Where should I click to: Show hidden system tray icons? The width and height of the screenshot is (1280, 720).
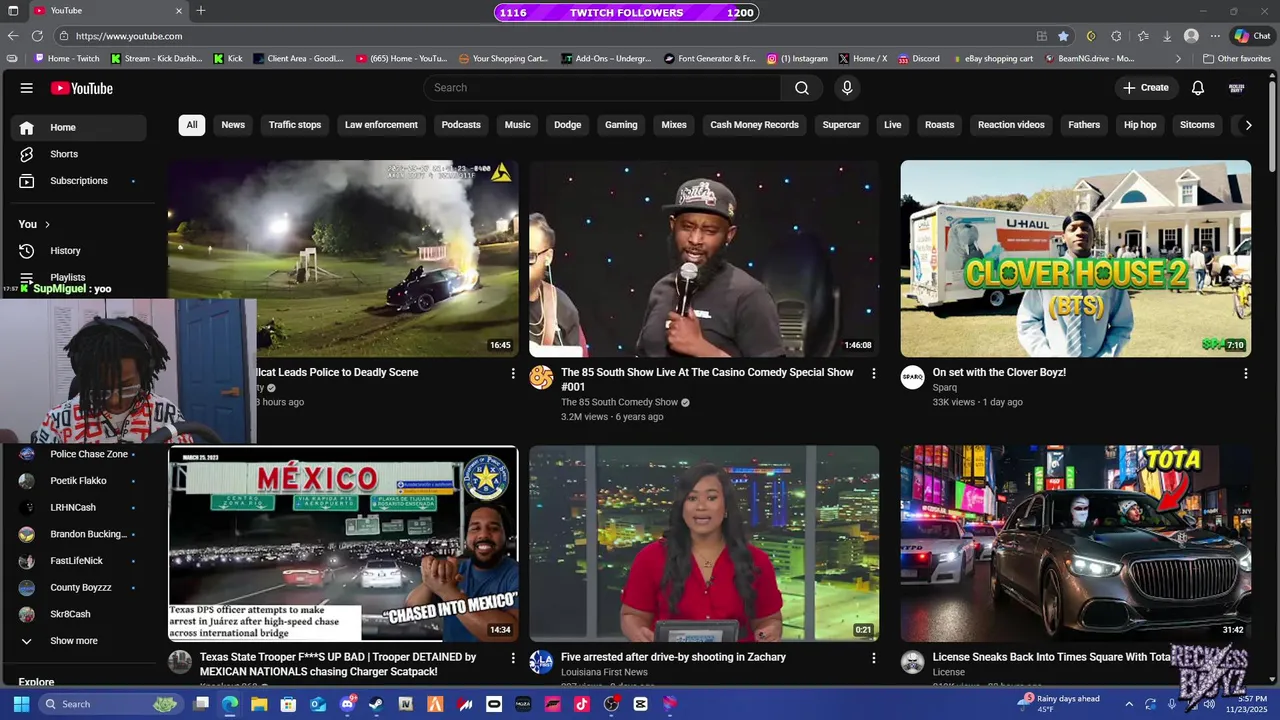(x=1129, y=704)
